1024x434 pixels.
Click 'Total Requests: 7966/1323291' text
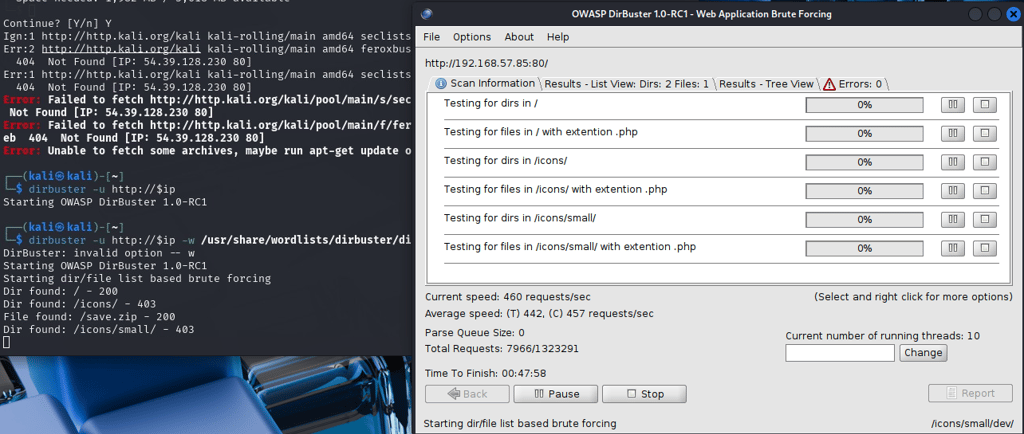click(x=502, y=349)
